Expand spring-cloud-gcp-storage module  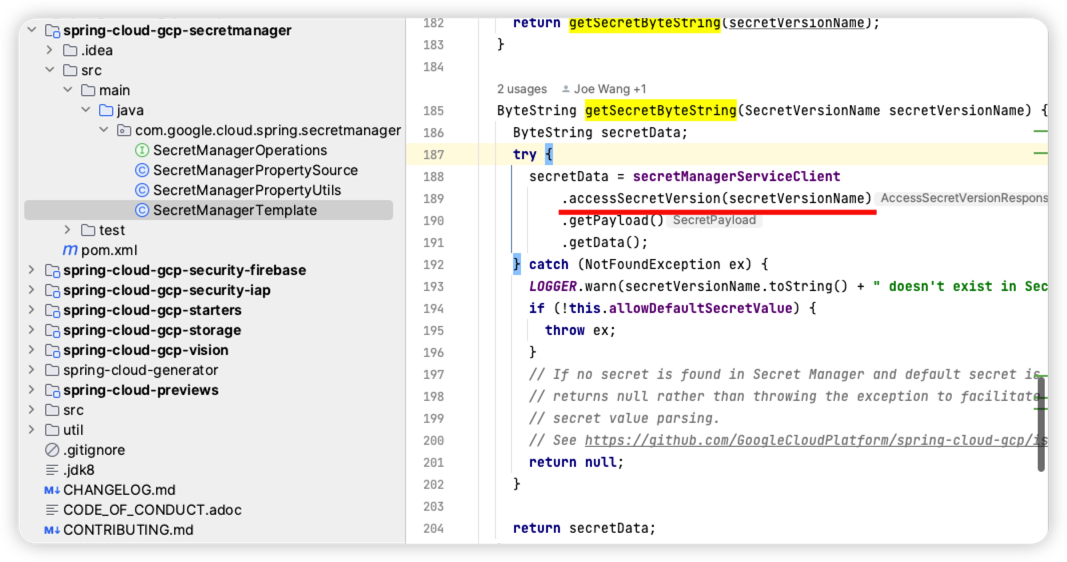point(32,330)
